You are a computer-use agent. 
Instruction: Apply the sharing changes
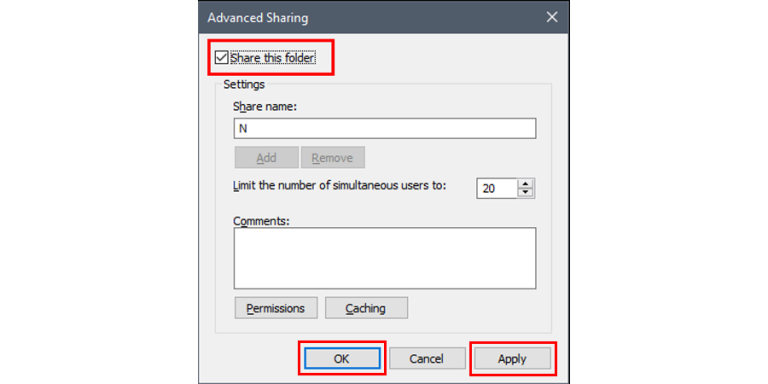pyautogui.click(x=512, y=359)
